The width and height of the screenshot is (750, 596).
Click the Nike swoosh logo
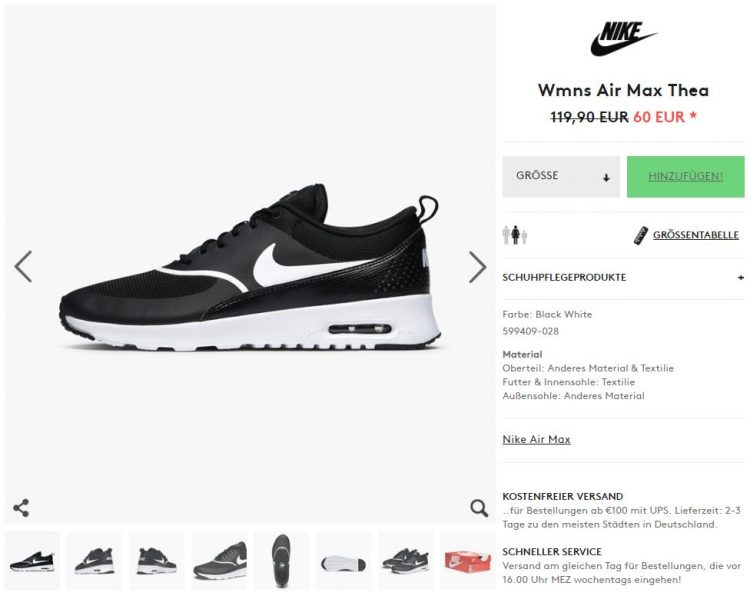[x=623, y=39]
